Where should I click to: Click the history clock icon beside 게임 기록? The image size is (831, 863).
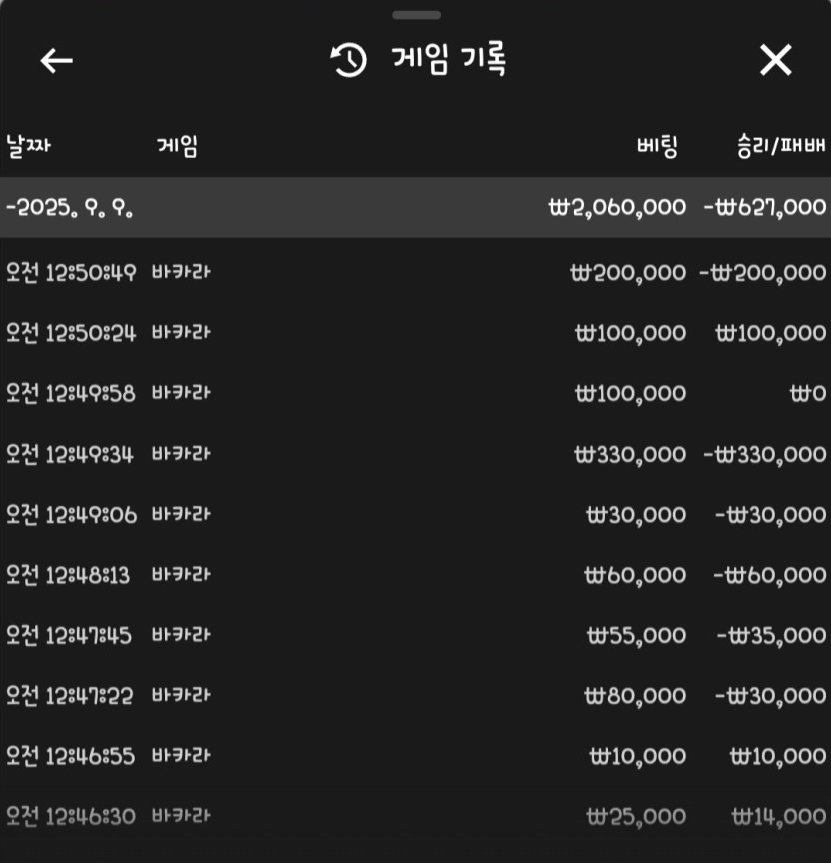click(348, 60)
